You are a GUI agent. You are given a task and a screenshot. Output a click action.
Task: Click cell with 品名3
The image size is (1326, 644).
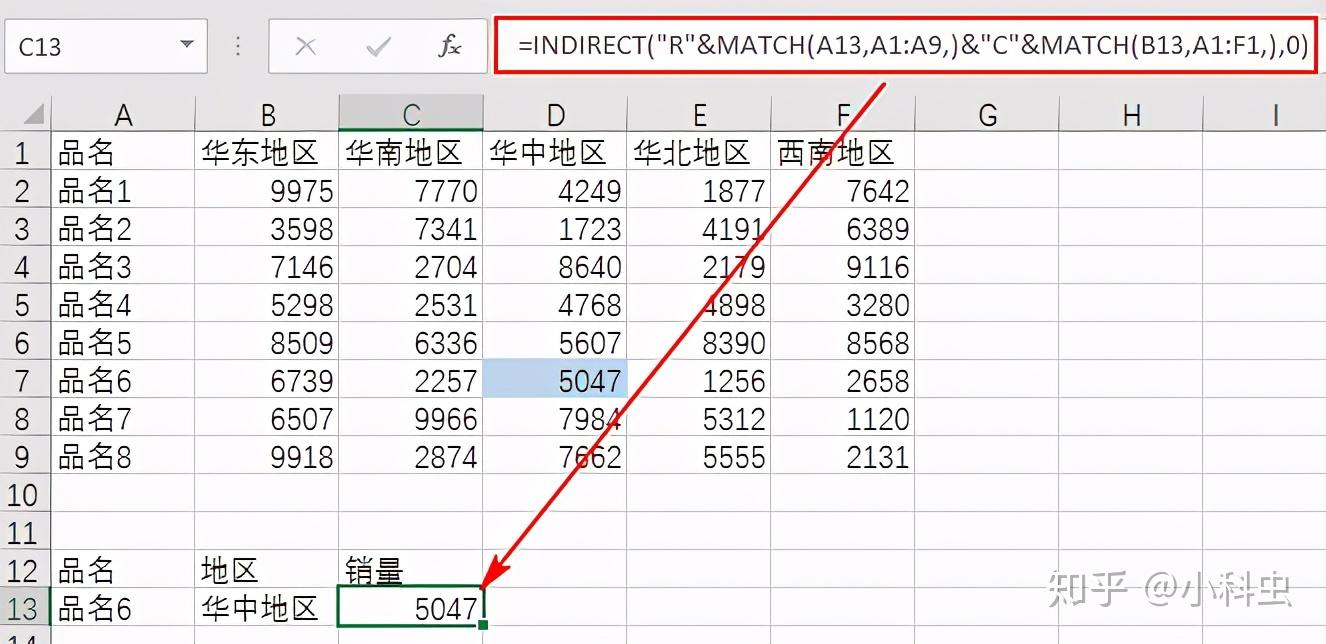123,266
